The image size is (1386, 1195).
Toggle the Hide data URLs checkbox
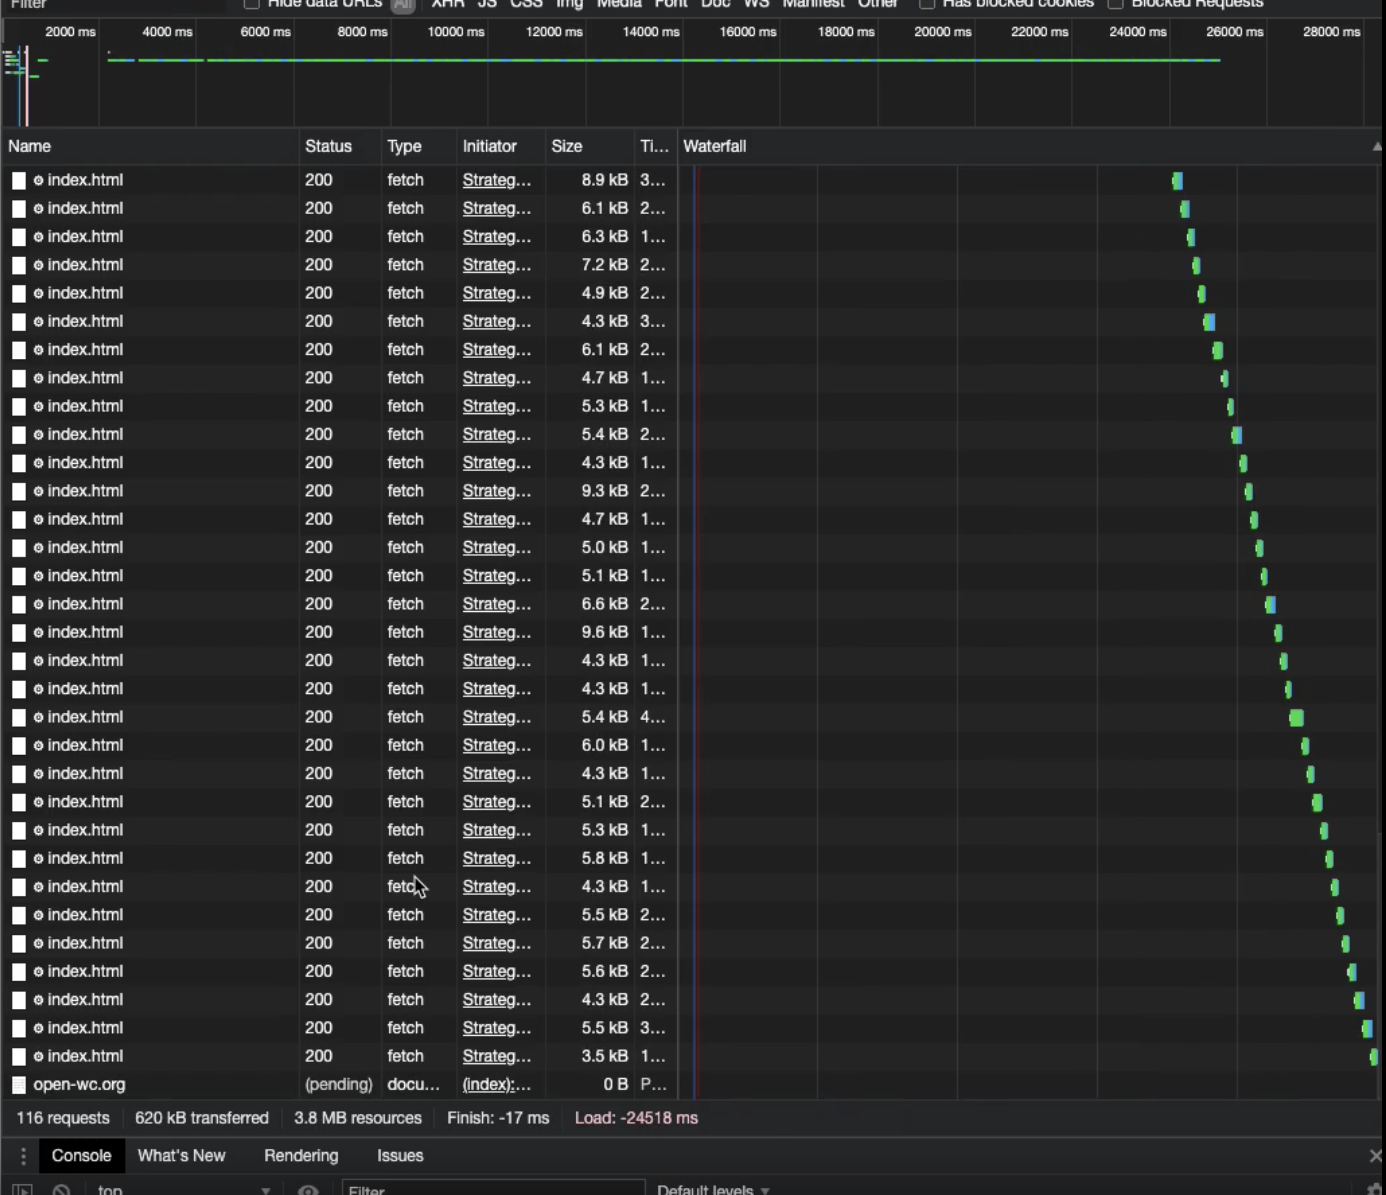(x=252, y=4)
